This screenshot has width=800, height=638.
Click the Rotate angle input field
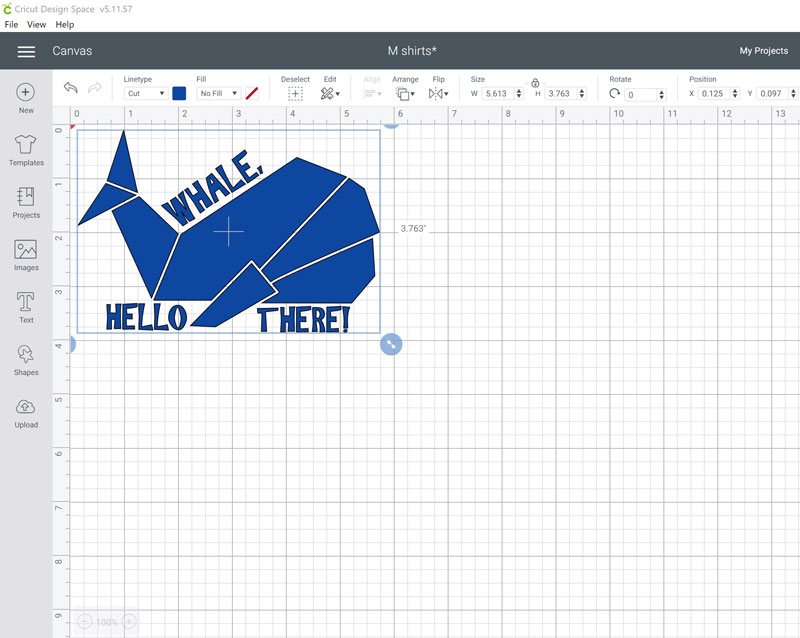click(641, 94)
